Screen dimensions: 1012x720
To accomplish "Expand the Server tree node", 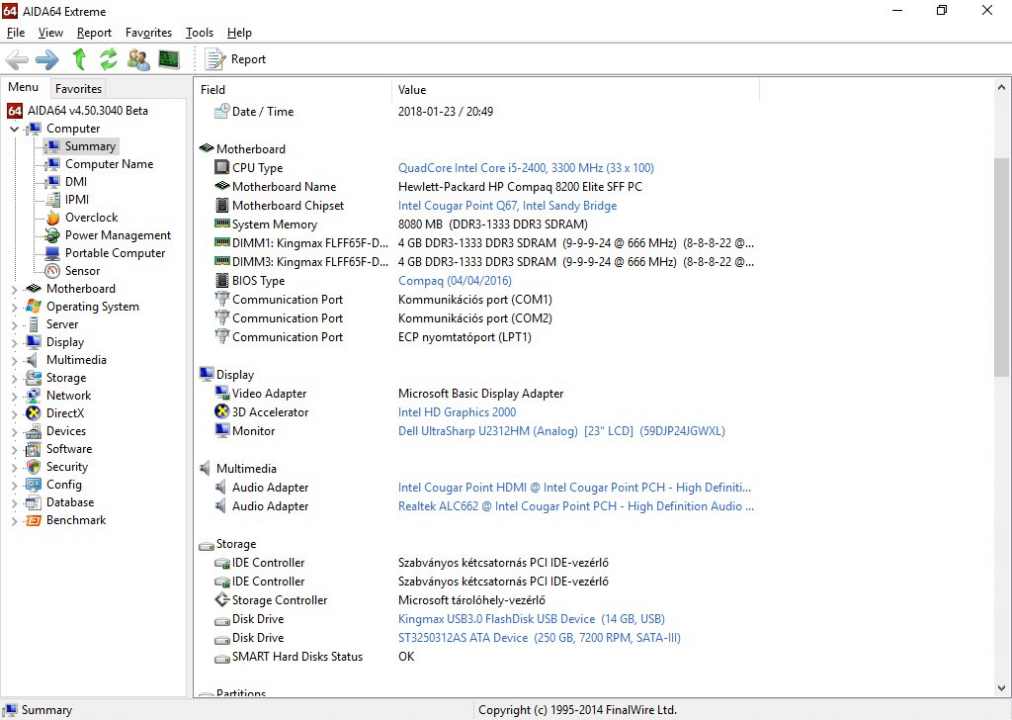I will 14,325.
